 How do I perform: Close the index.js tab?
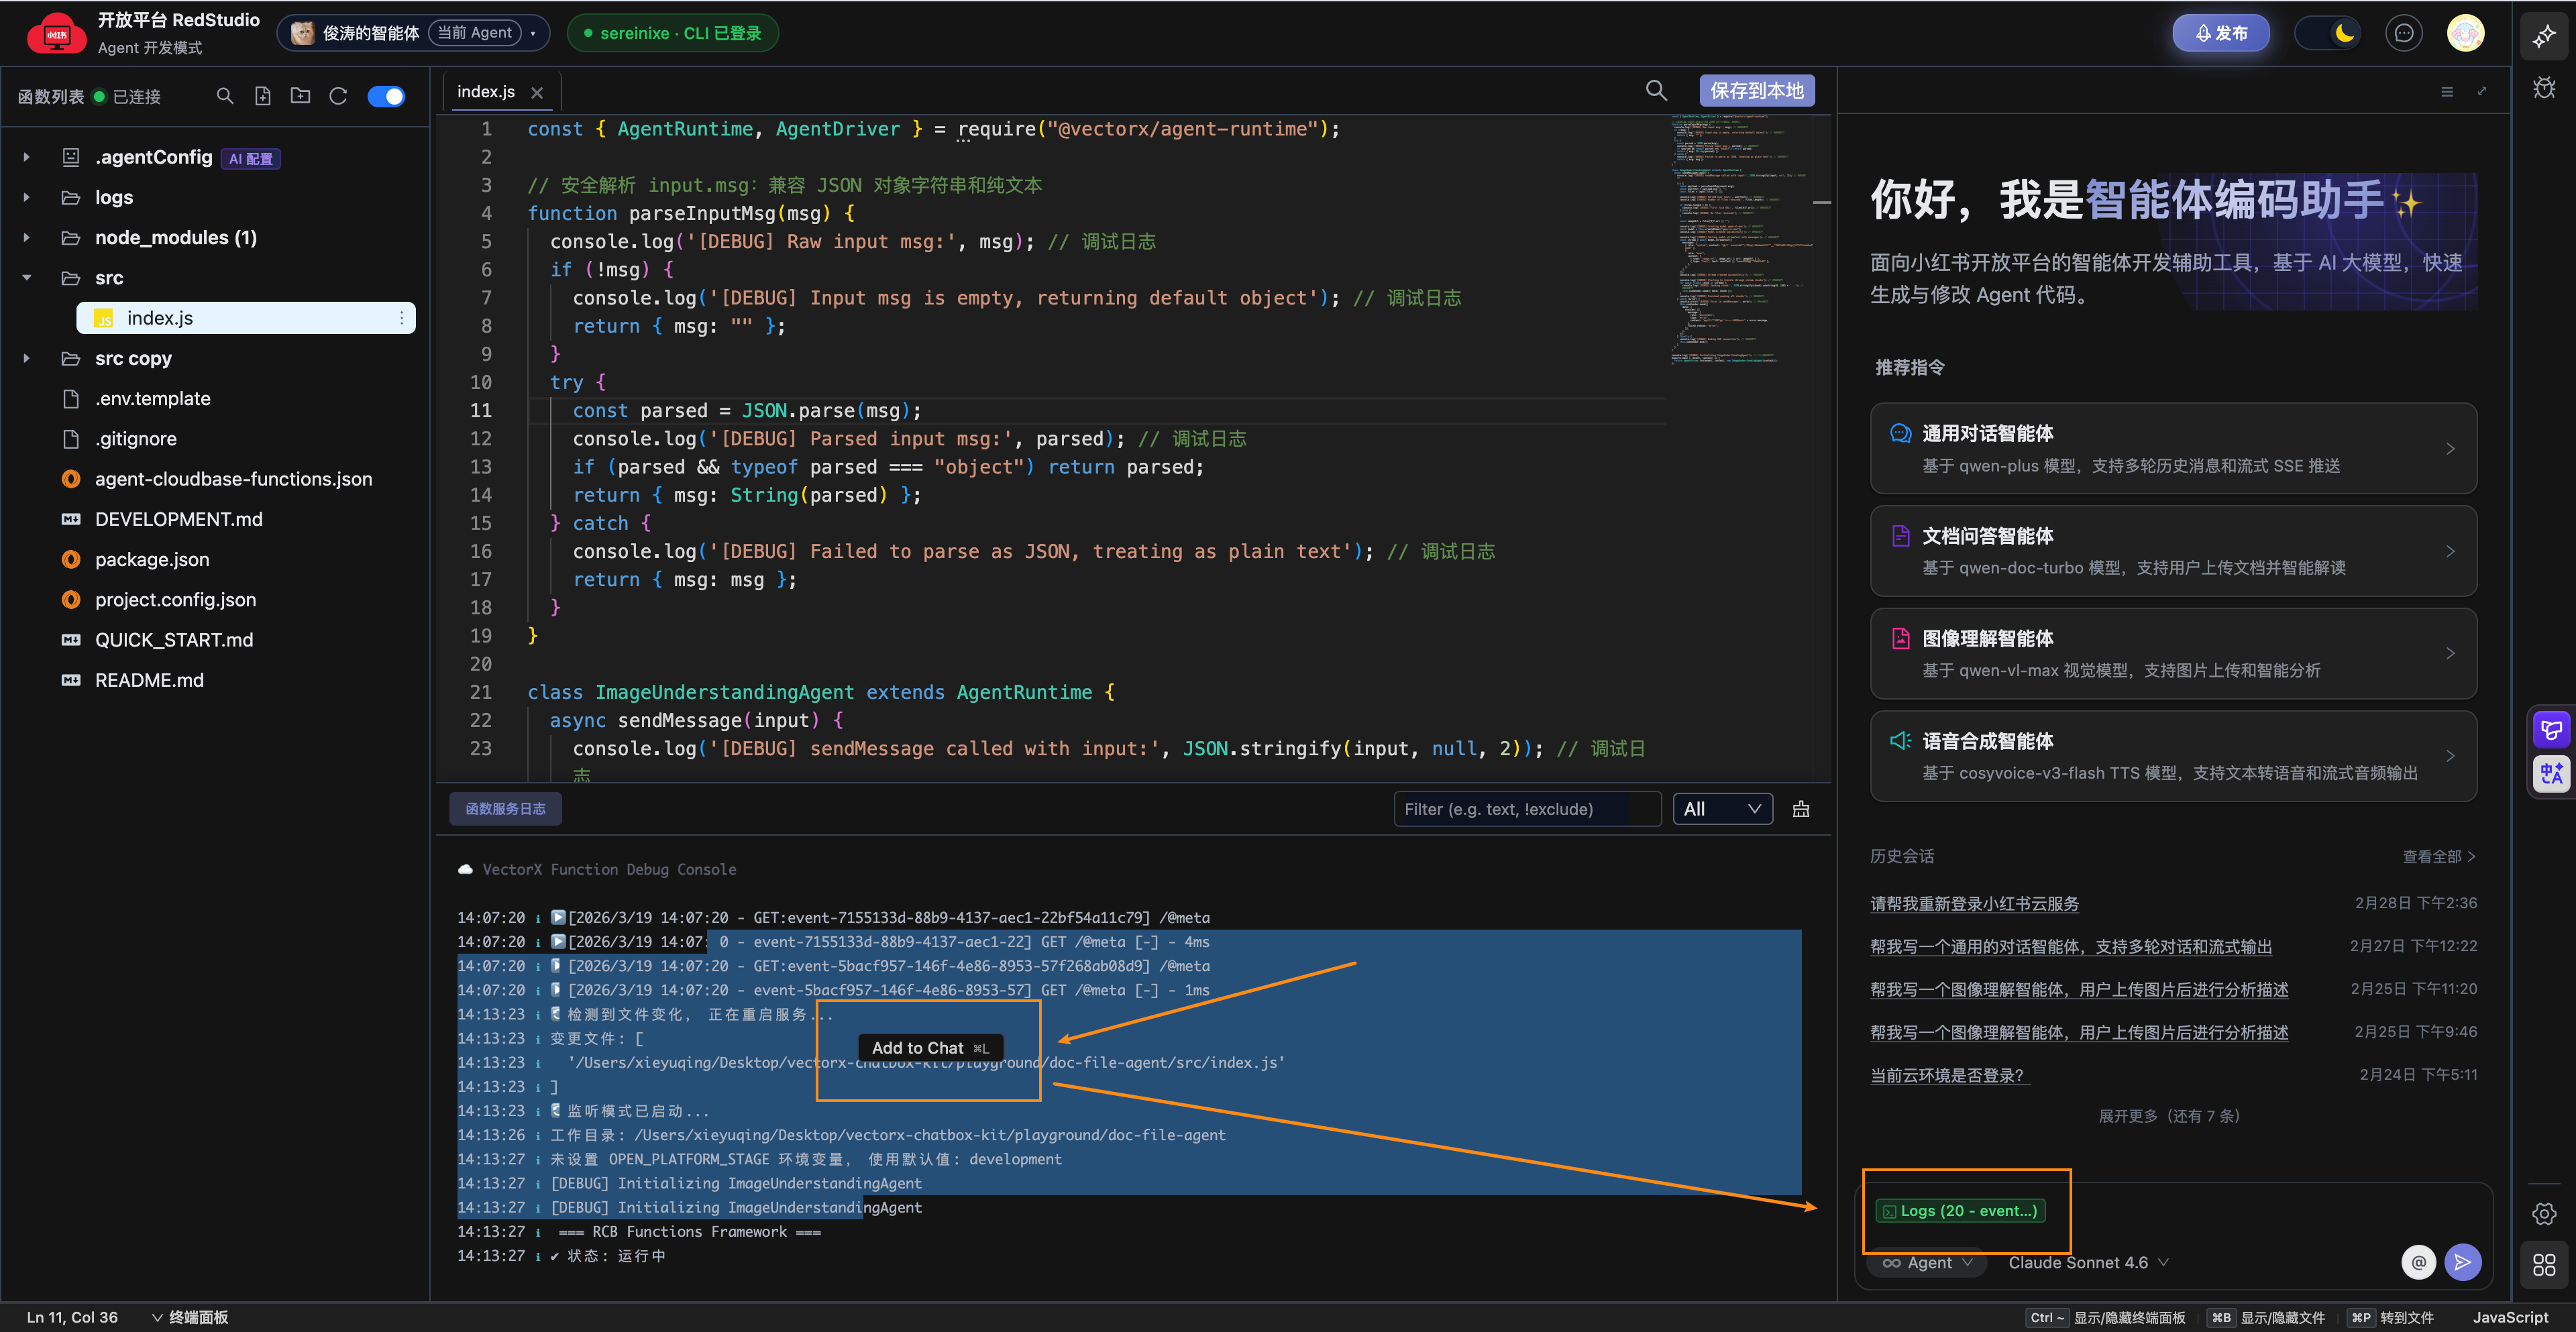(x=537, y=92)
